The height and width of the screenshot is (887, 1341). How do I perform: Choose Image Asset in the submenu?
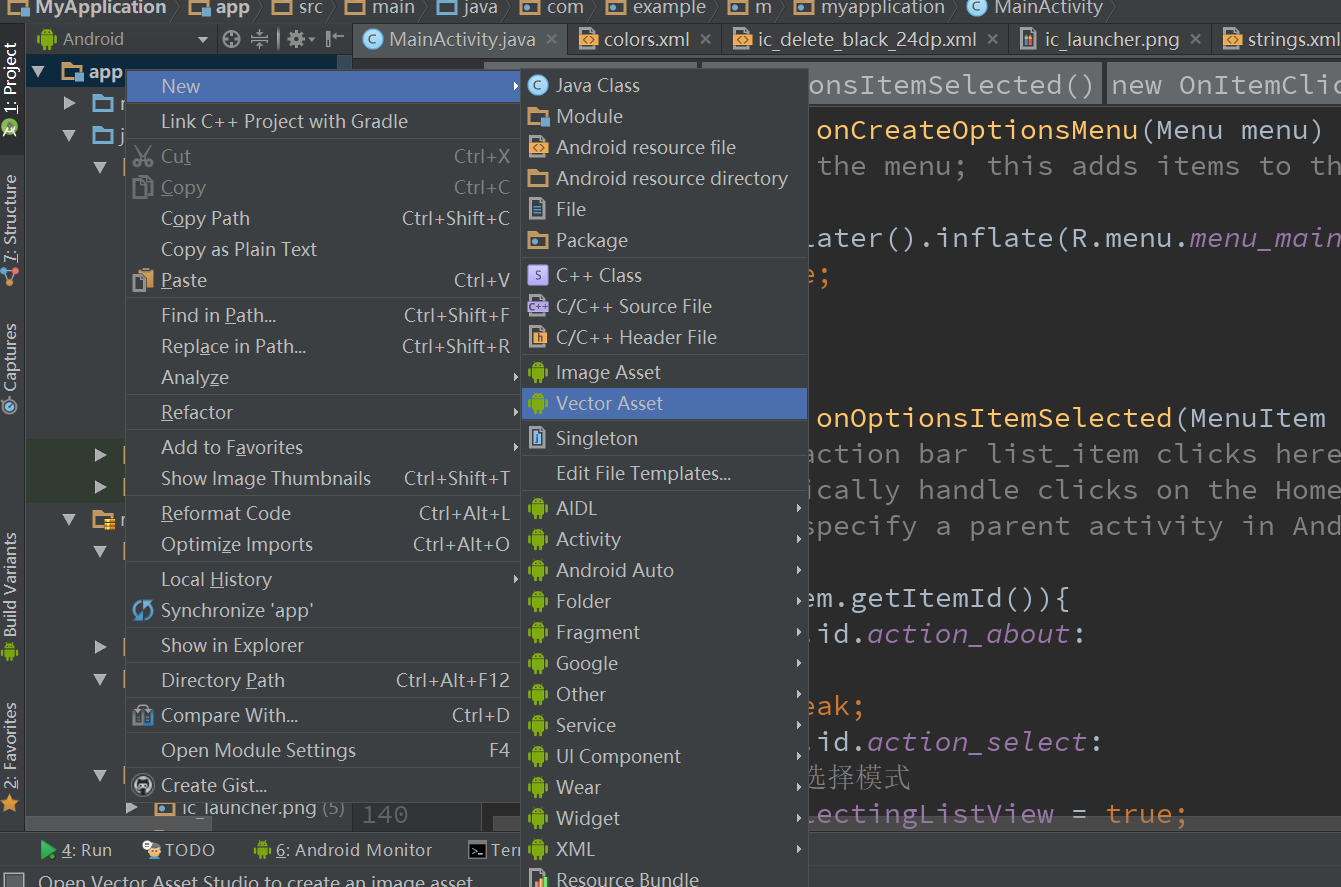point(607,371)
